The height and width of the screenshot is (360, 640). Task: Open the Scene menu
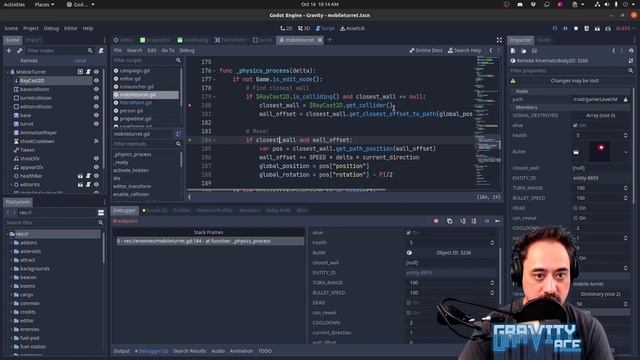[11, 29]
